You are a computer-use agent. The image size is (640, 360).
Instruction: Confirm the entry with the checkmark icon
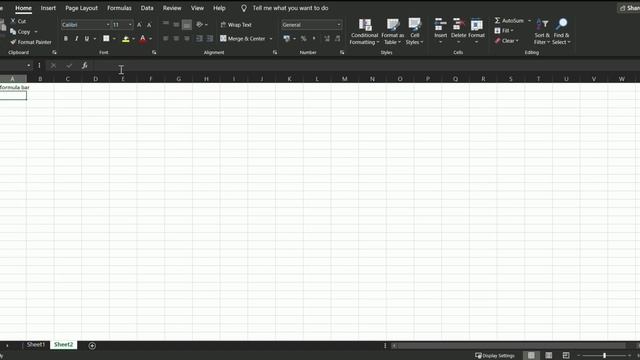click(69, 65)
